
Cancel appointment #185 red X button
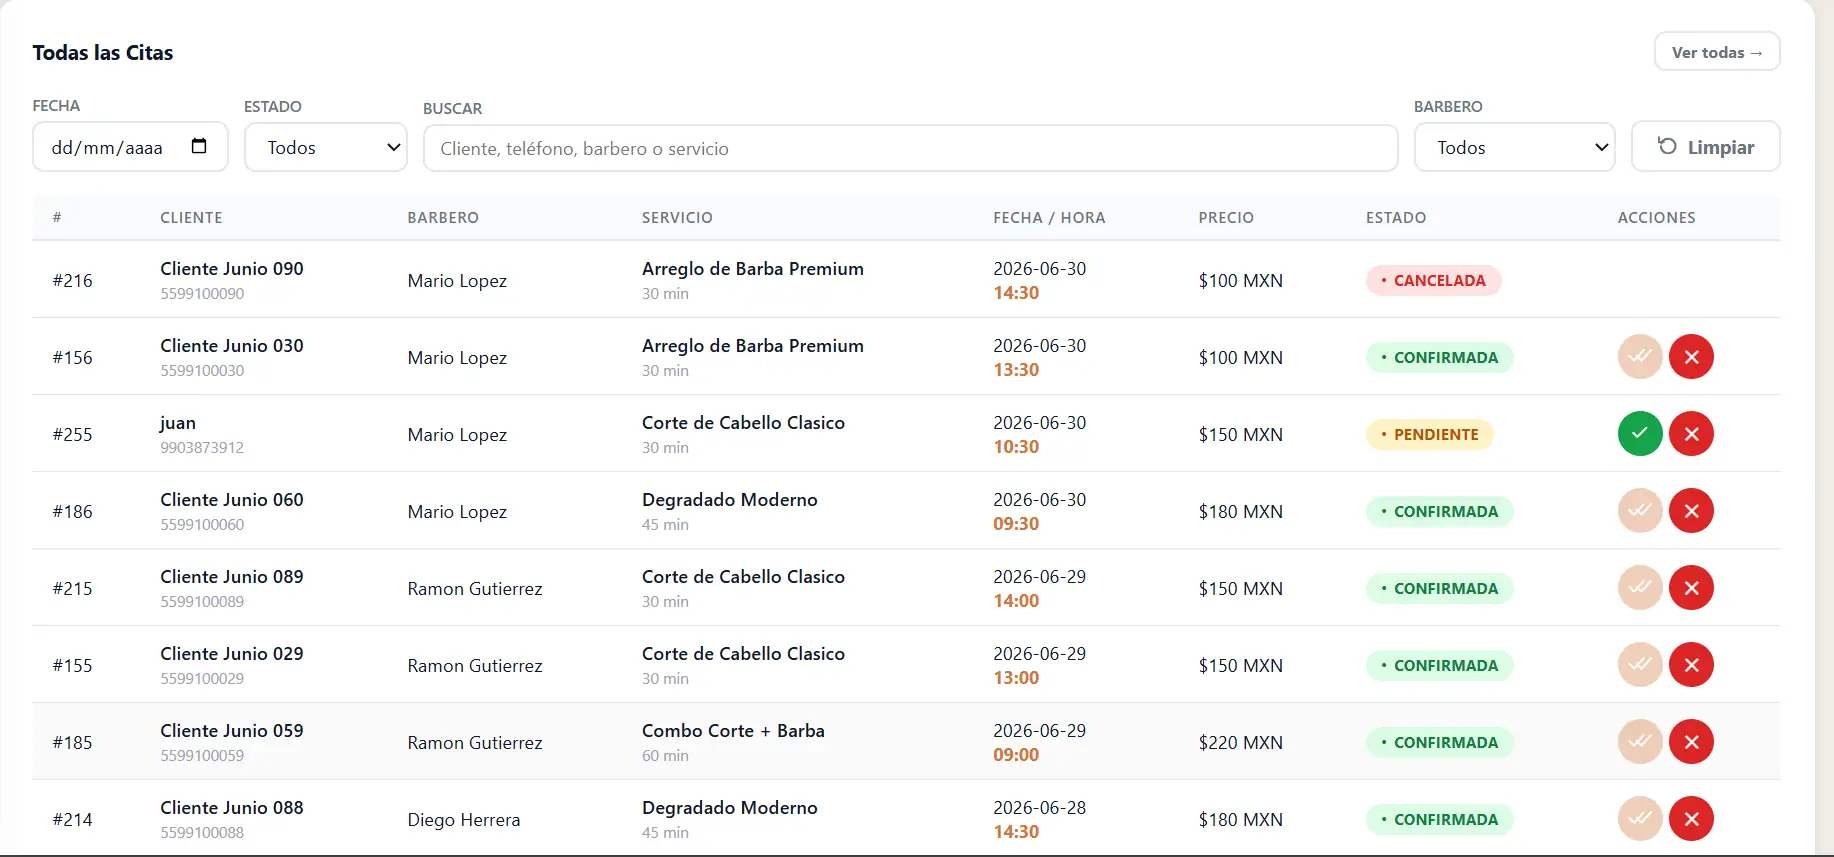(1691, 742)
